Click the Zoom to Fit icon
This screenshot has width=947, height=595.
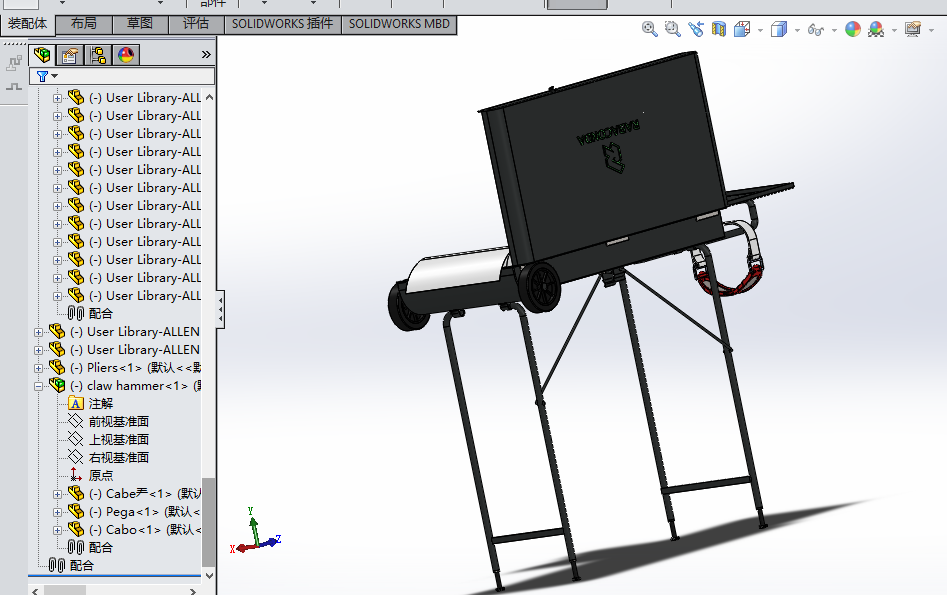pos(650,29)
